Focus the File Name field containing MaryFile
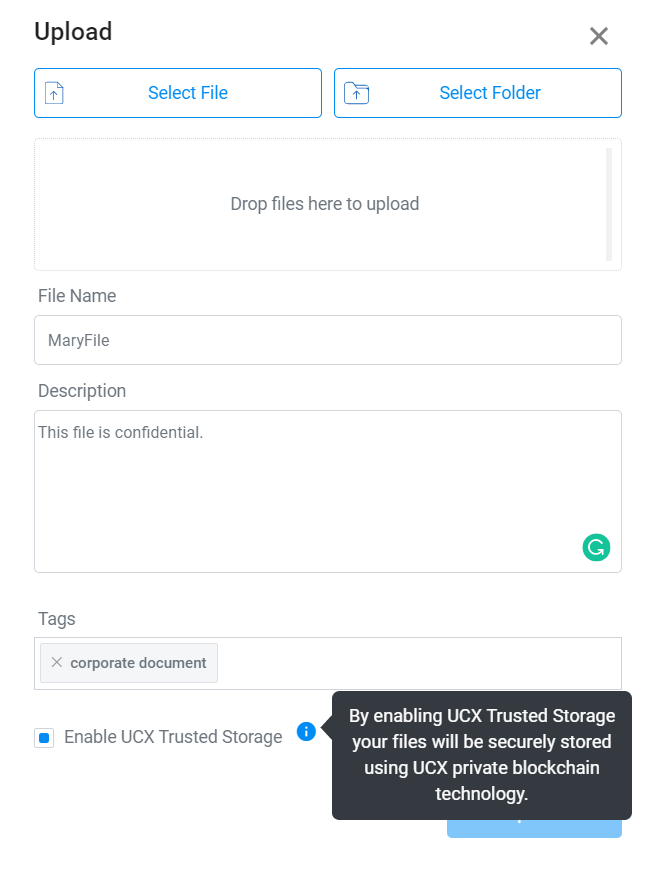Viewport: 651px width, 870px height. 327,340
